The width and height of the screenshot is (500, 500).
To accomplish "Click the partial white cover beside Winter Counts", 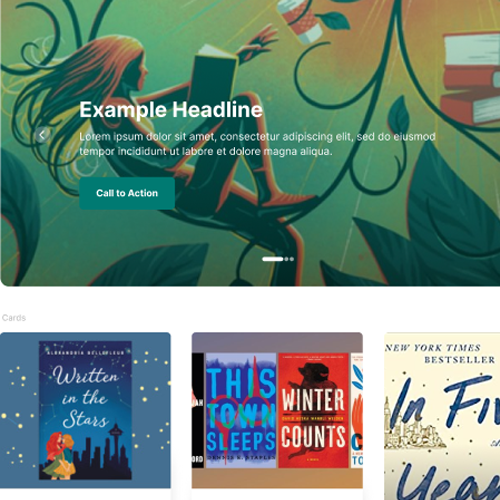I will pyautogui.click(x=357, y=410).
